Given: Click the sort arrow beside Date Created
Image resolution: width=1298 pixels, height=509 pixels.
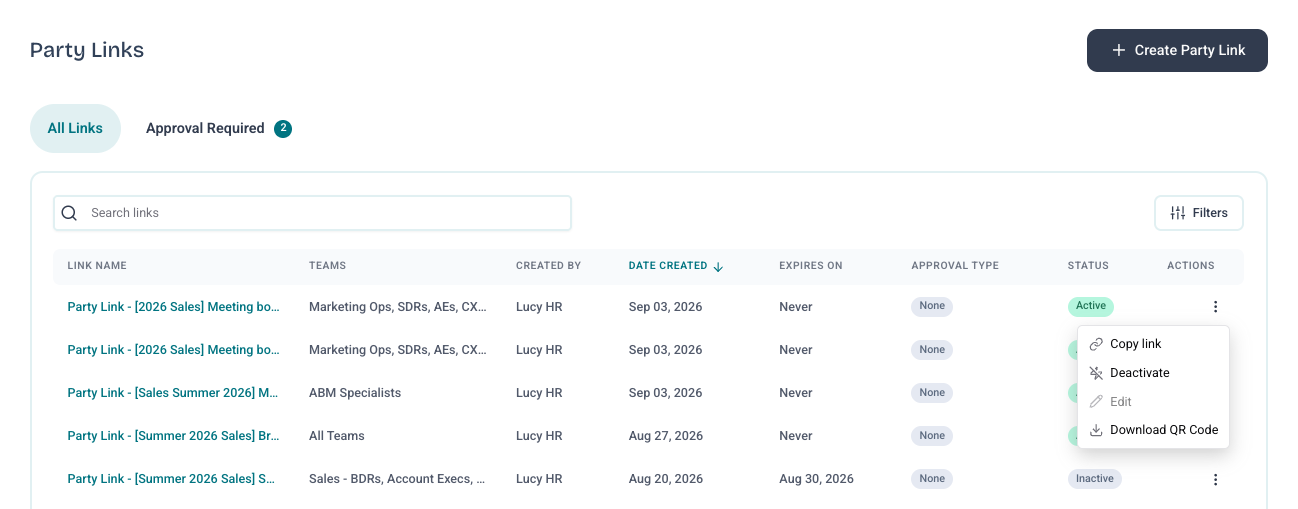Looking at the screenshot, I should pyautogui.click(x=718, y=266).
